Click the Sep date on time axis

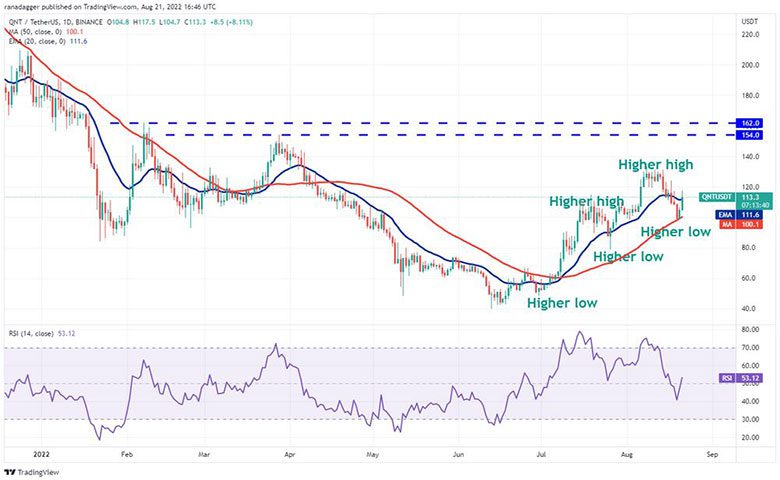[712, 455]
